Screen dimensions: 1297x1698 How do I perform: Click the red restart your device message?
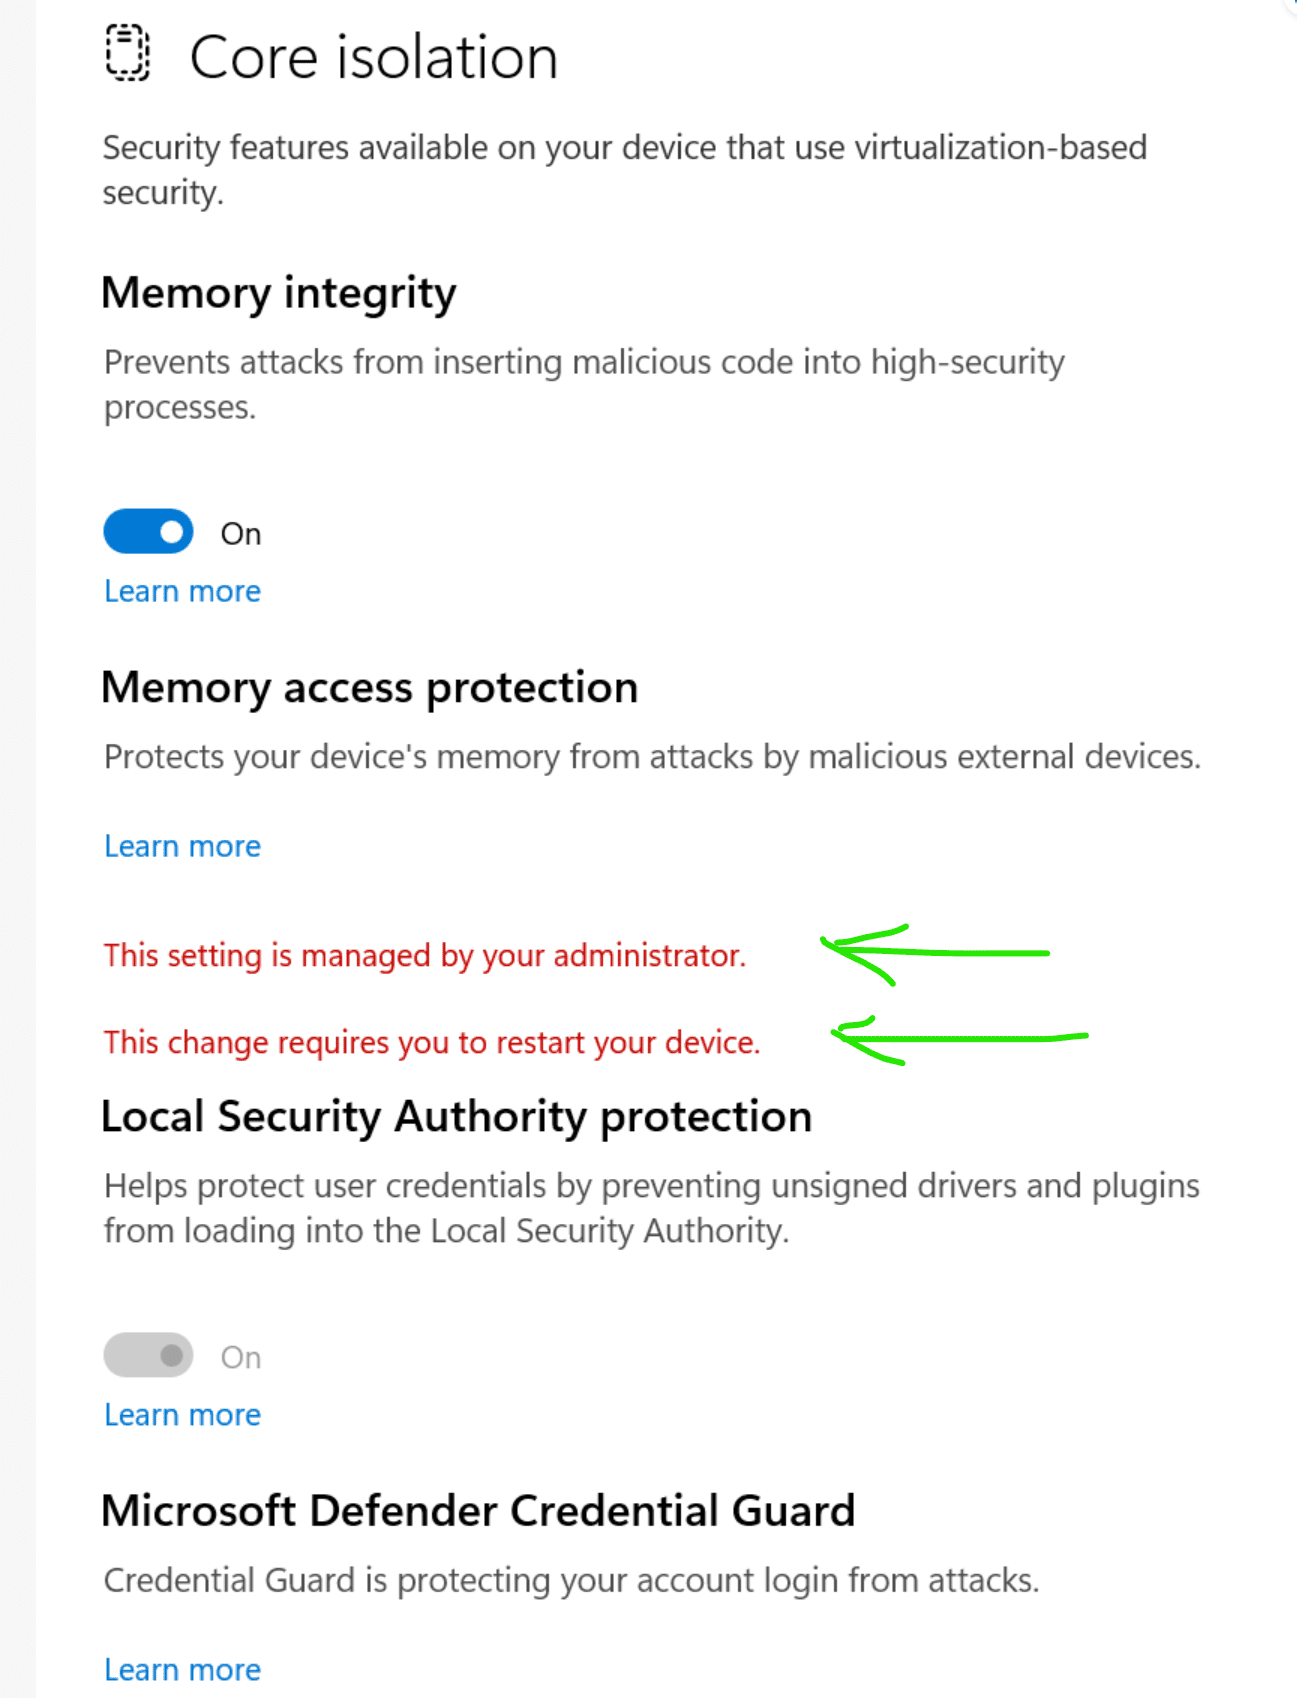[x=432, y=1043]
